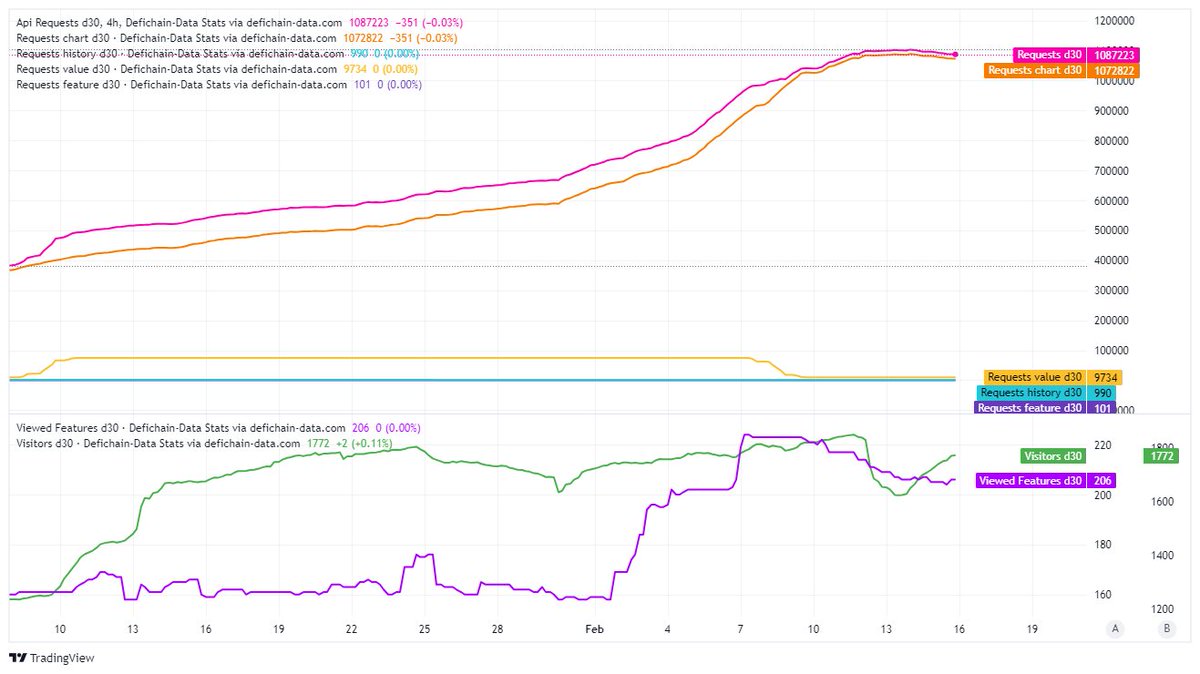Click the 7 date on time axis
Viewport: 1200px width, 674px height.
[x=740, y=629]
